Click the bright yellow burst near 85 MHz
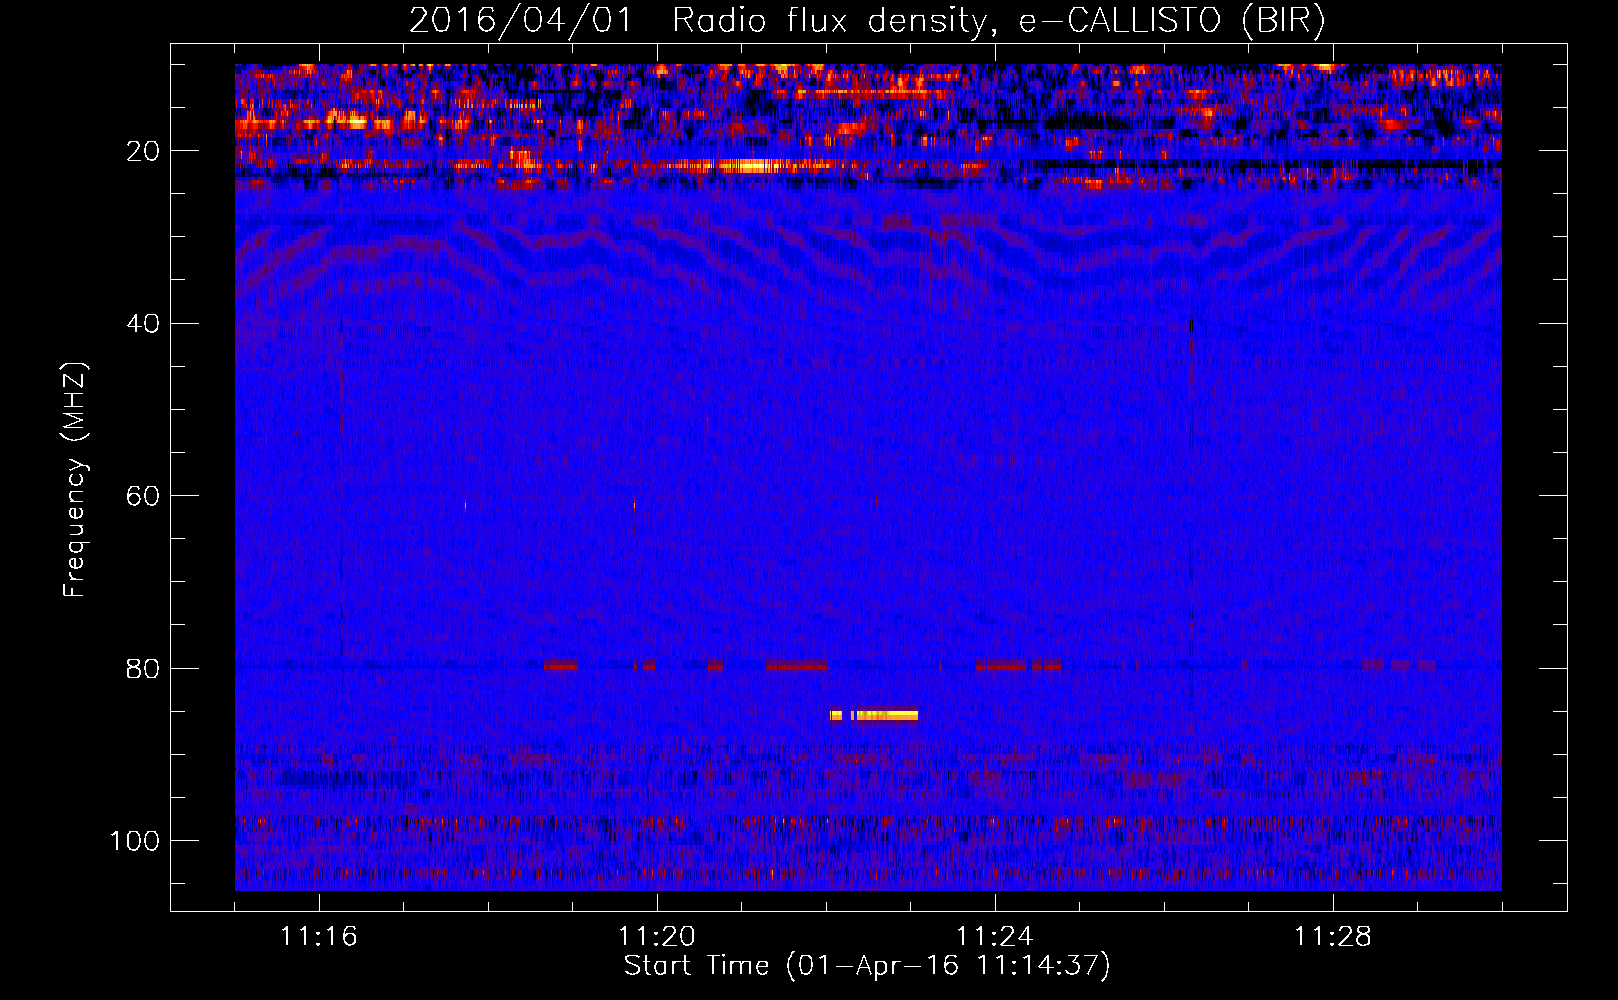The height and width of the screenshot is (1000, 1618). pyautogui.click(x=874, y=715)
